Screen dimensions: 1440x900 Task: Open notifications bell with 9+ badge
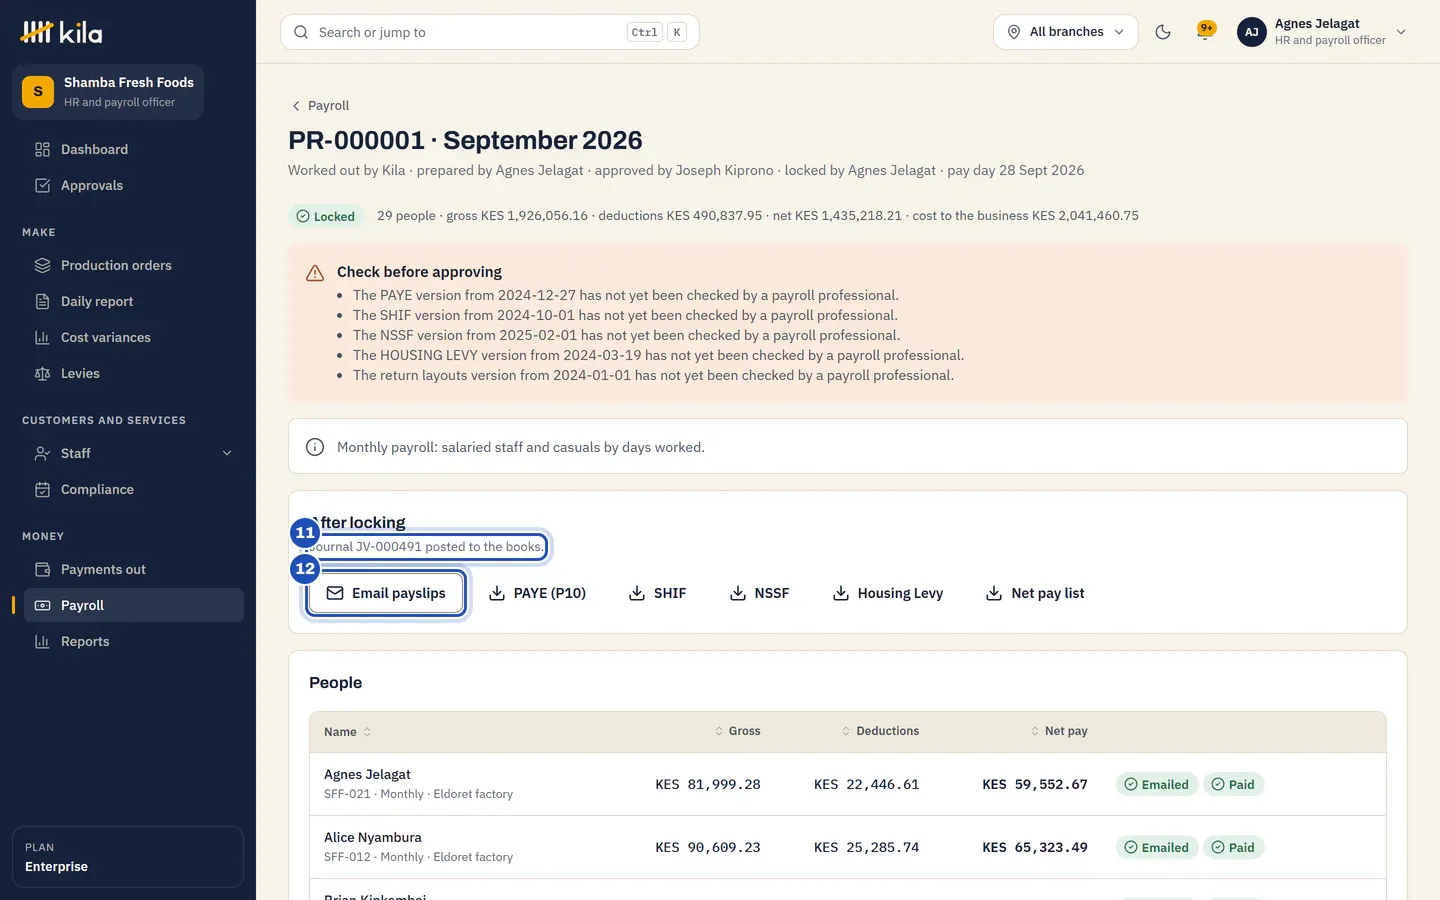(x=1206, y=31)
